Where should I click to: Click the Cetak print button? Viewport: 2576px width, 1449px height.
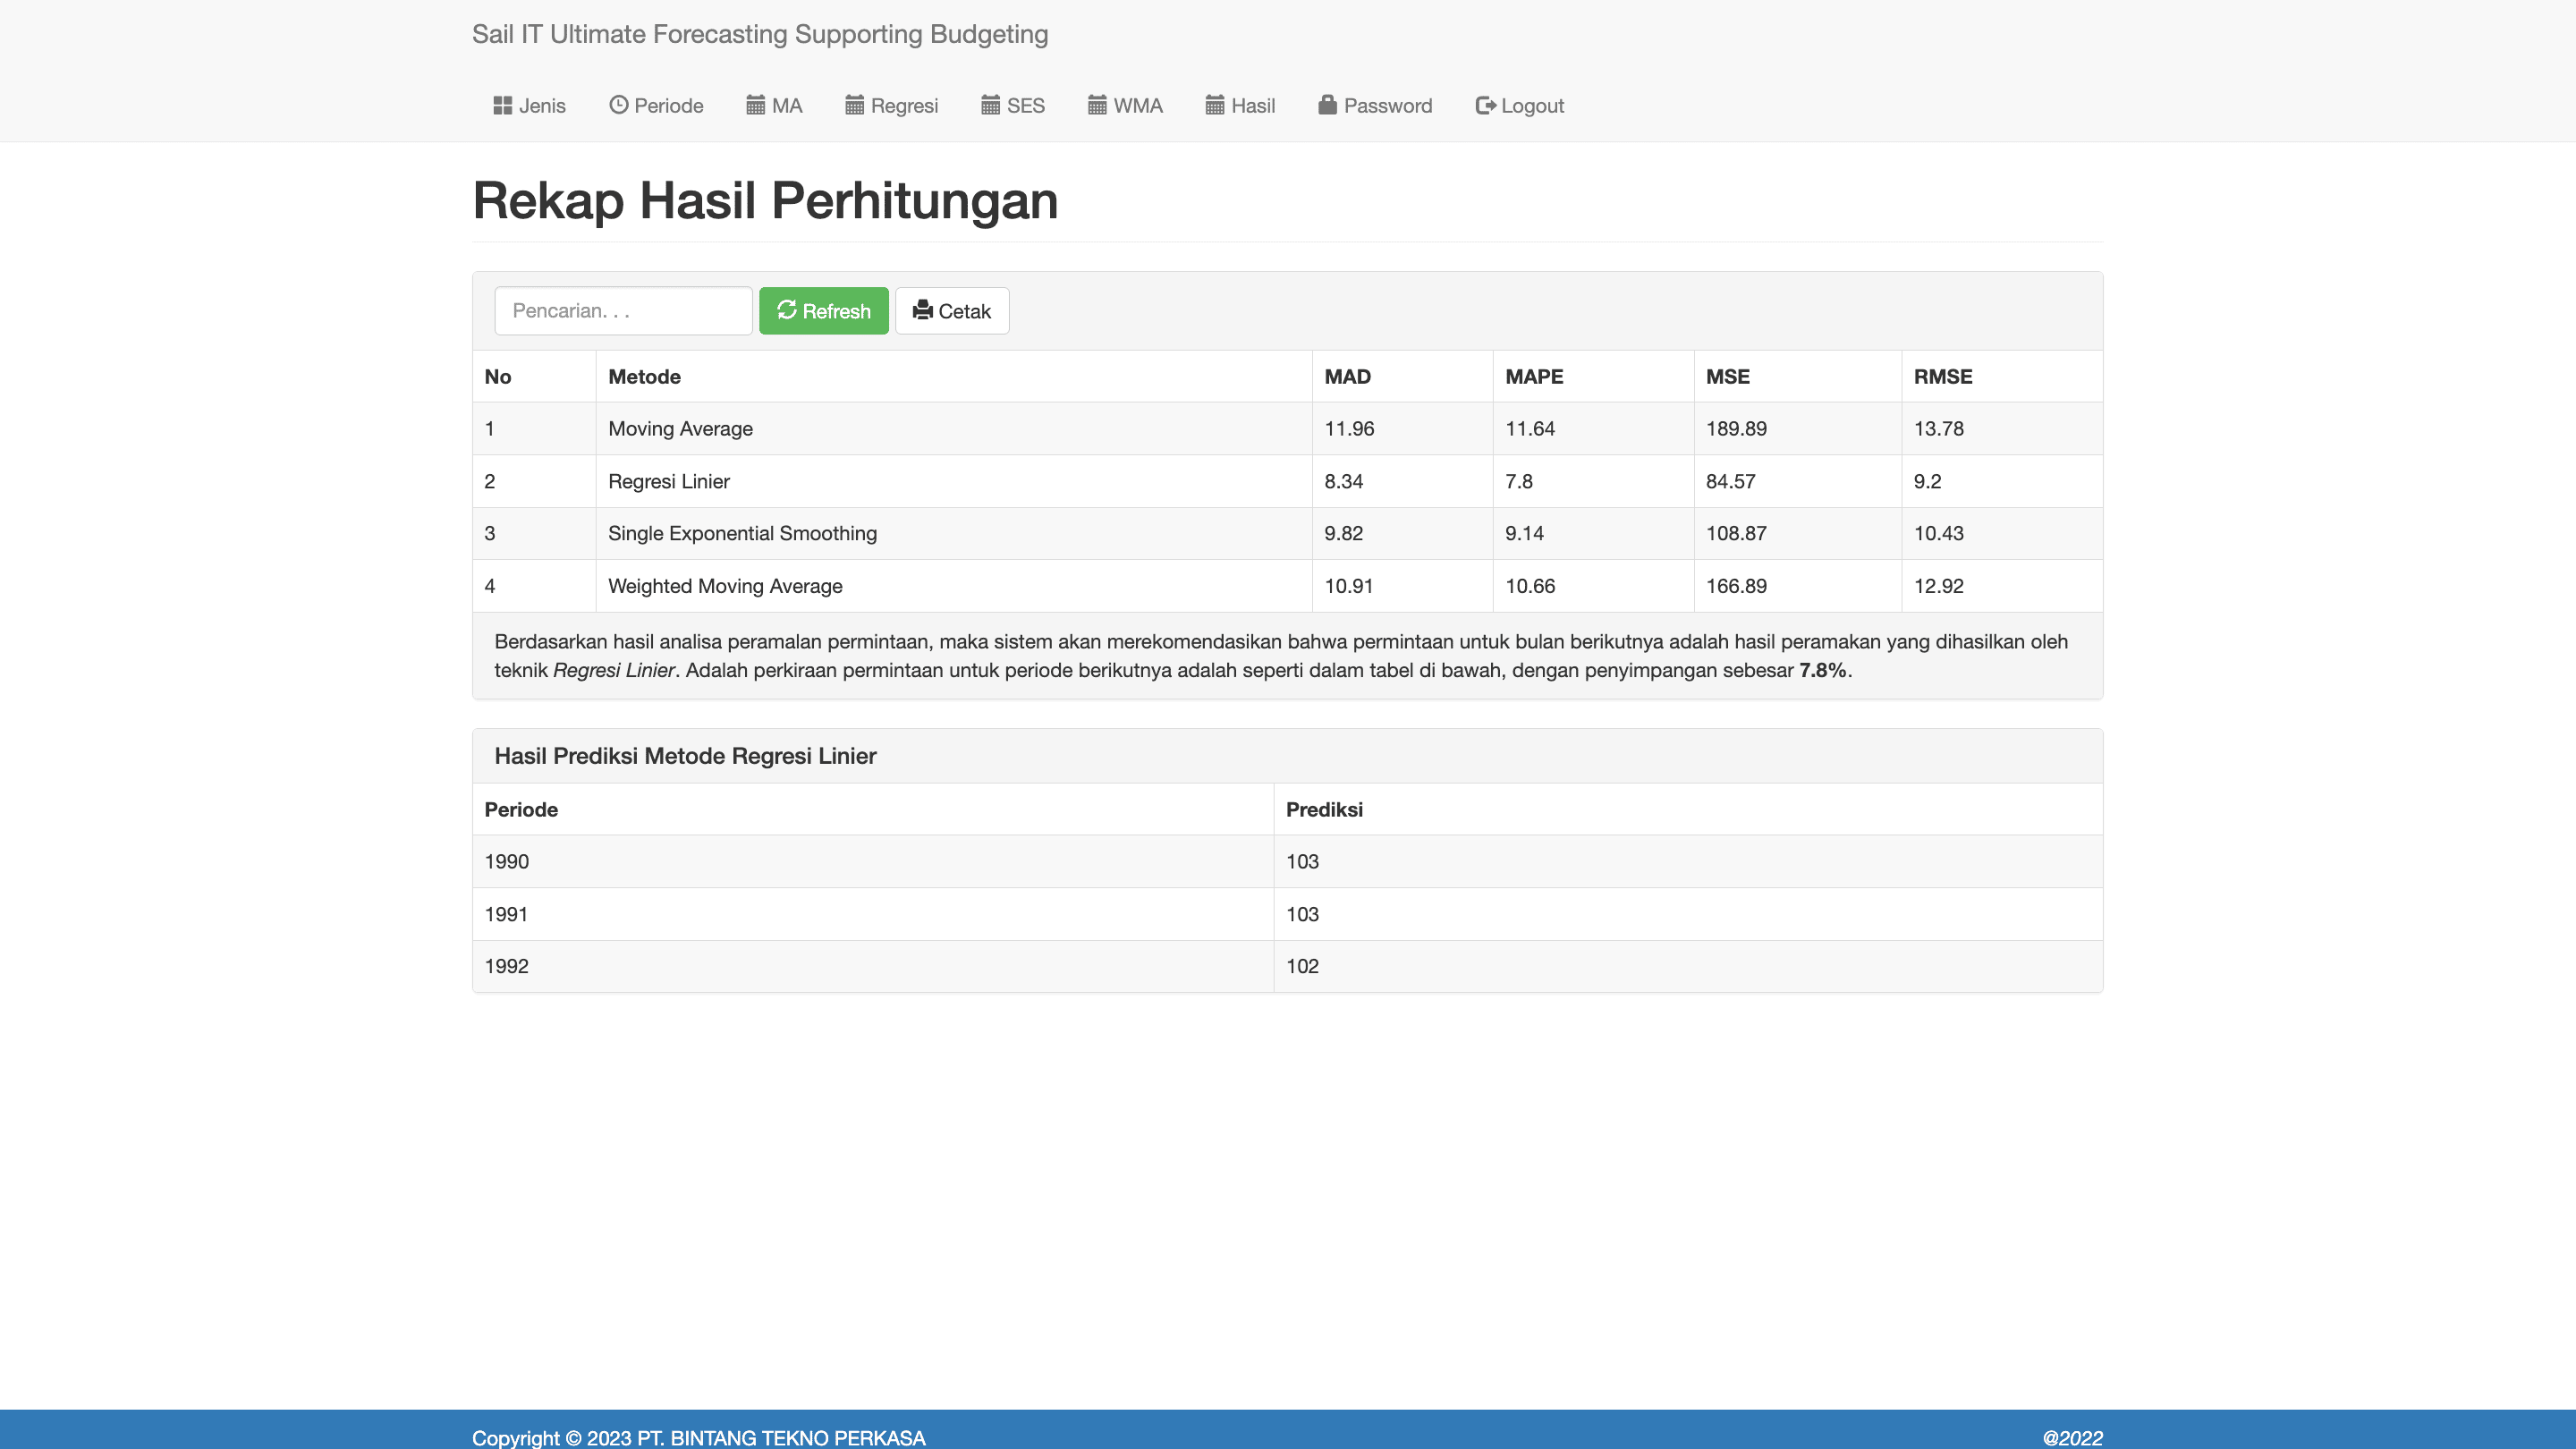coord(952,311)
